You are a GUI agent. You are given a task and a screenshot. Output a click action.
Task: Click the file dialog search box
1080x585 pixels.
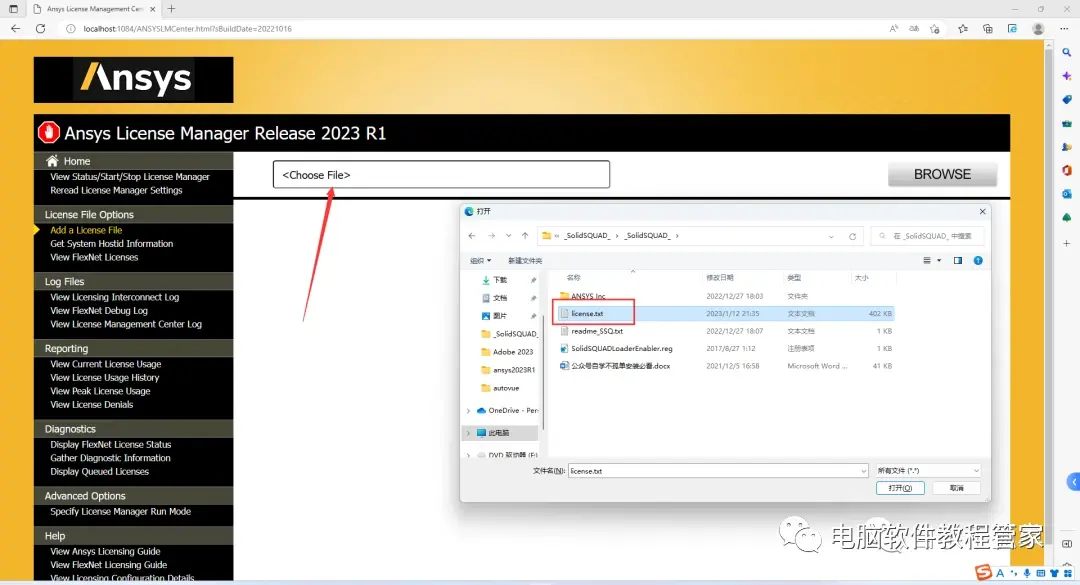click(927, 236)
